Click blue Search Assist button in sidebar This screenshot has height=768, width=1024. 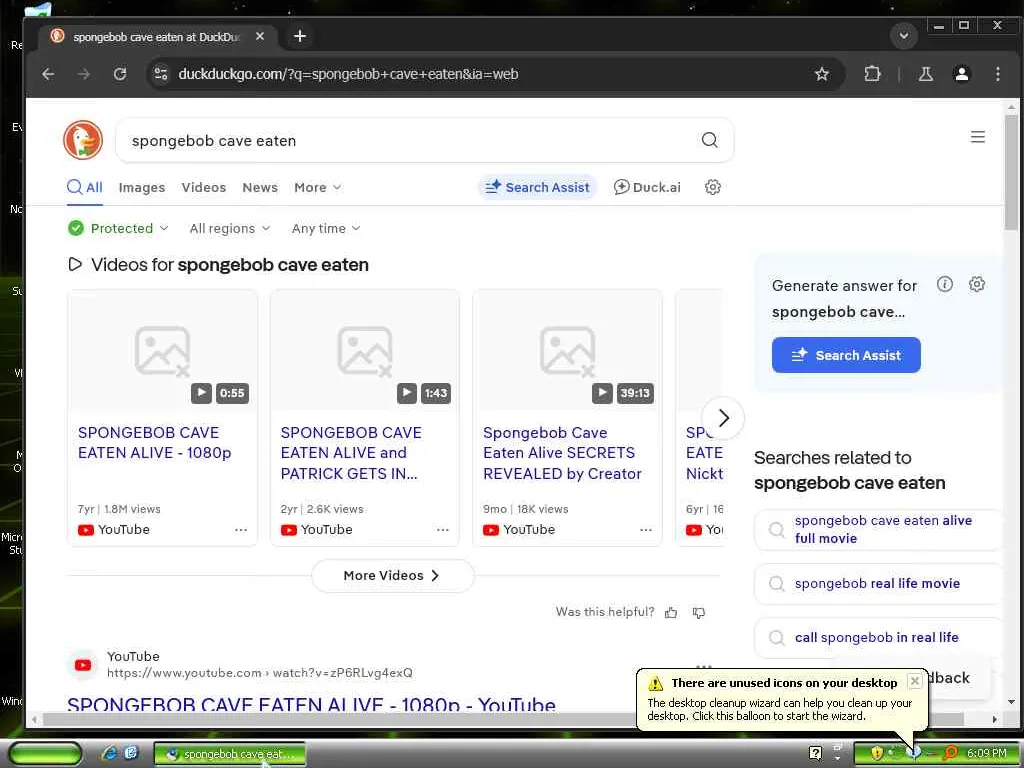[x=846, y=355]
